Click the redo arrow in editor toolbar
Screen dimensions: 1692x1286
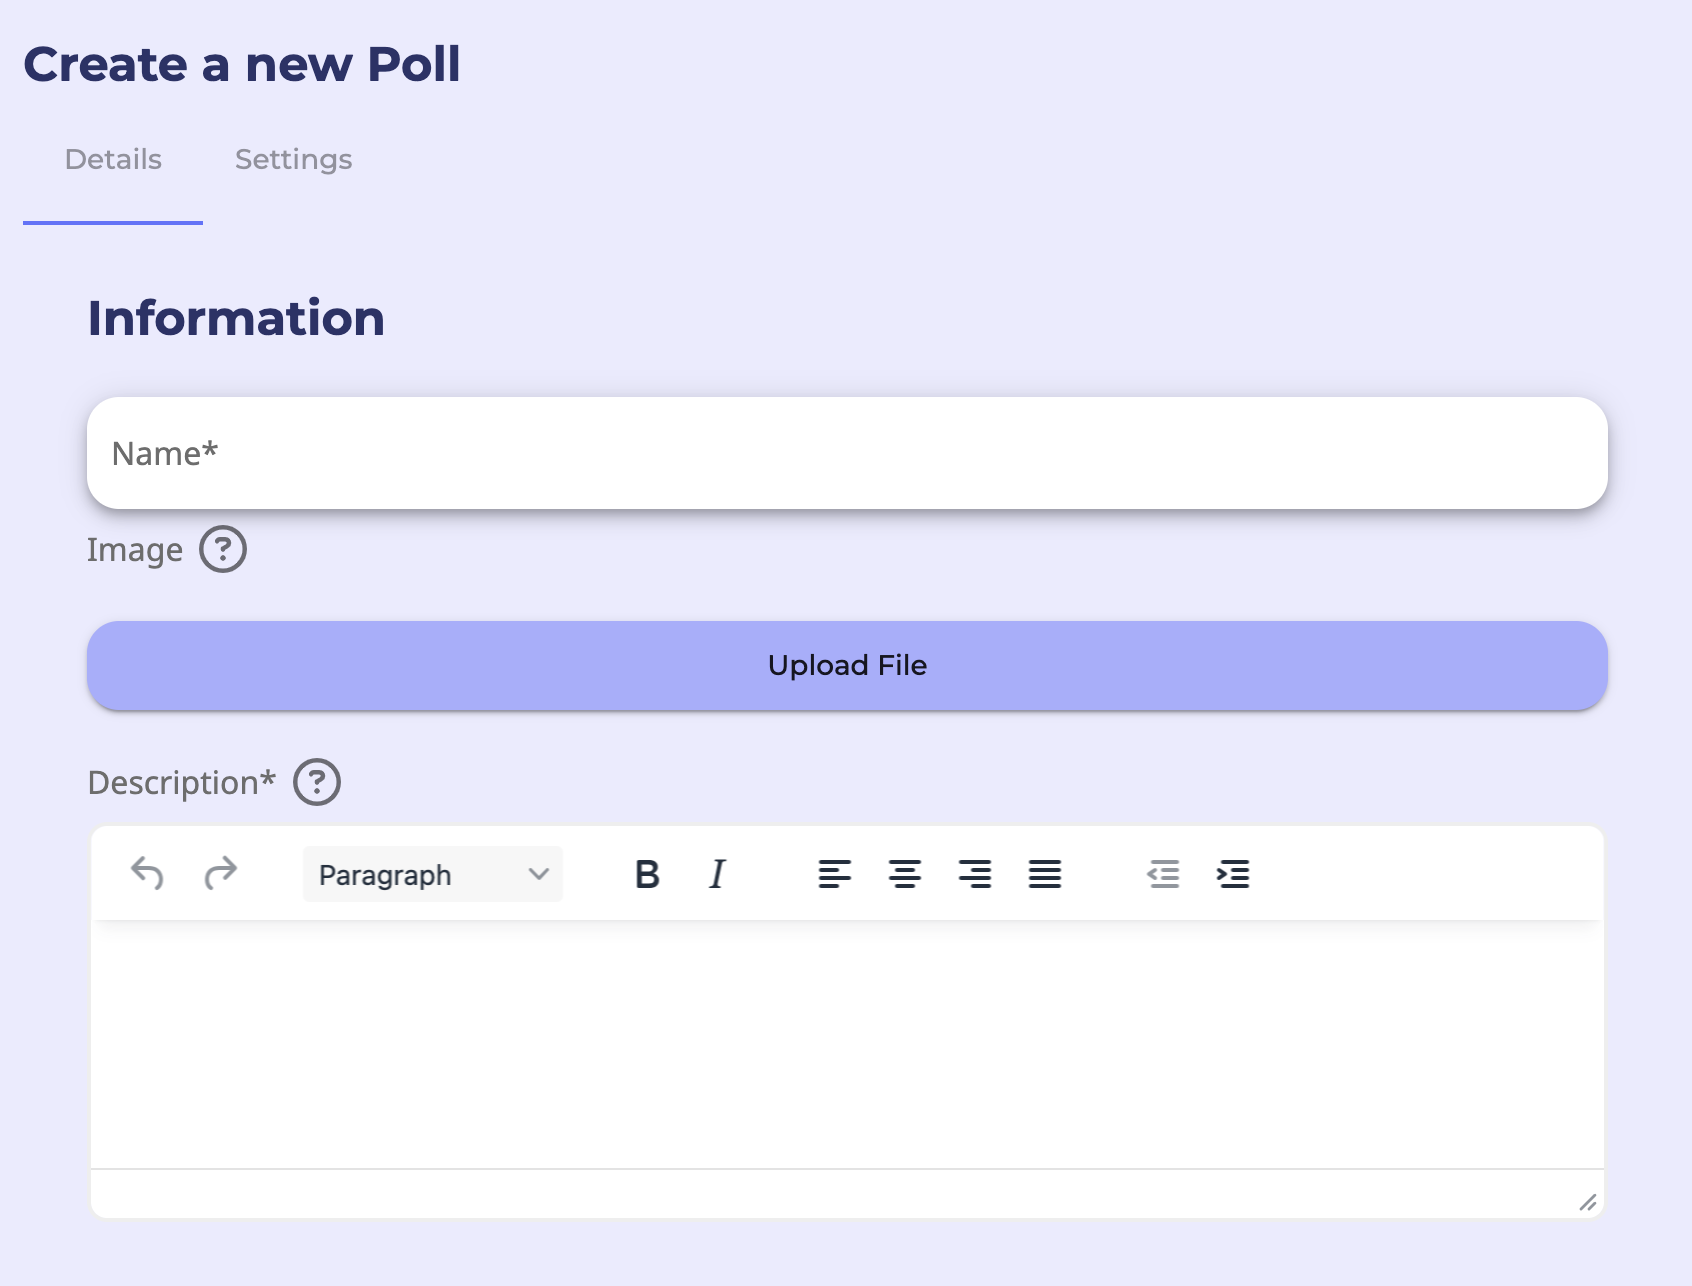pos(220,874)
